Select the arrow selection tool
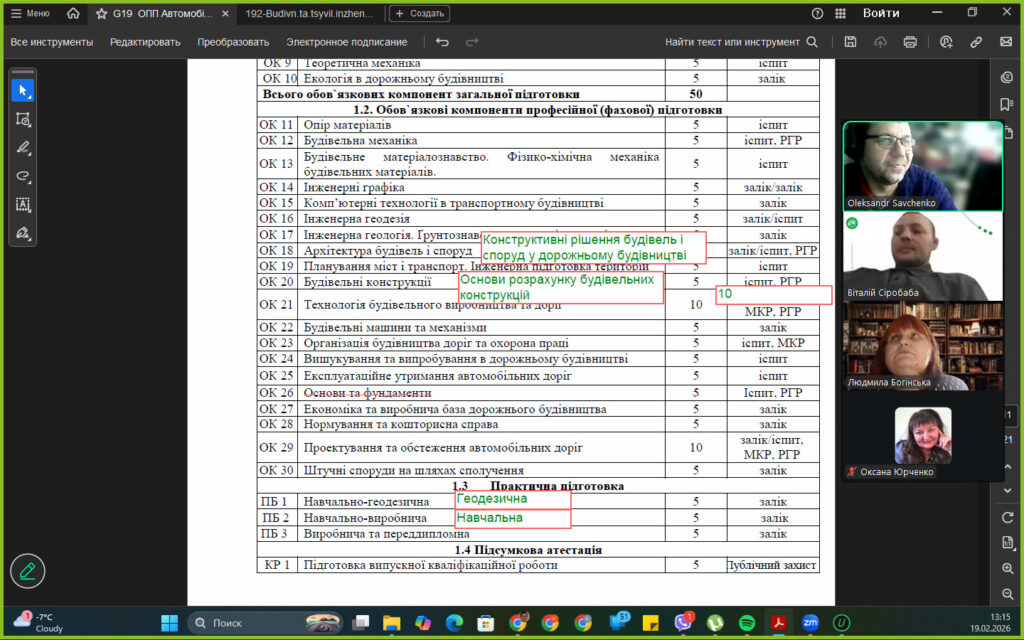The width and height of the screenshot is (1024, 640). (x=23, y=91)
